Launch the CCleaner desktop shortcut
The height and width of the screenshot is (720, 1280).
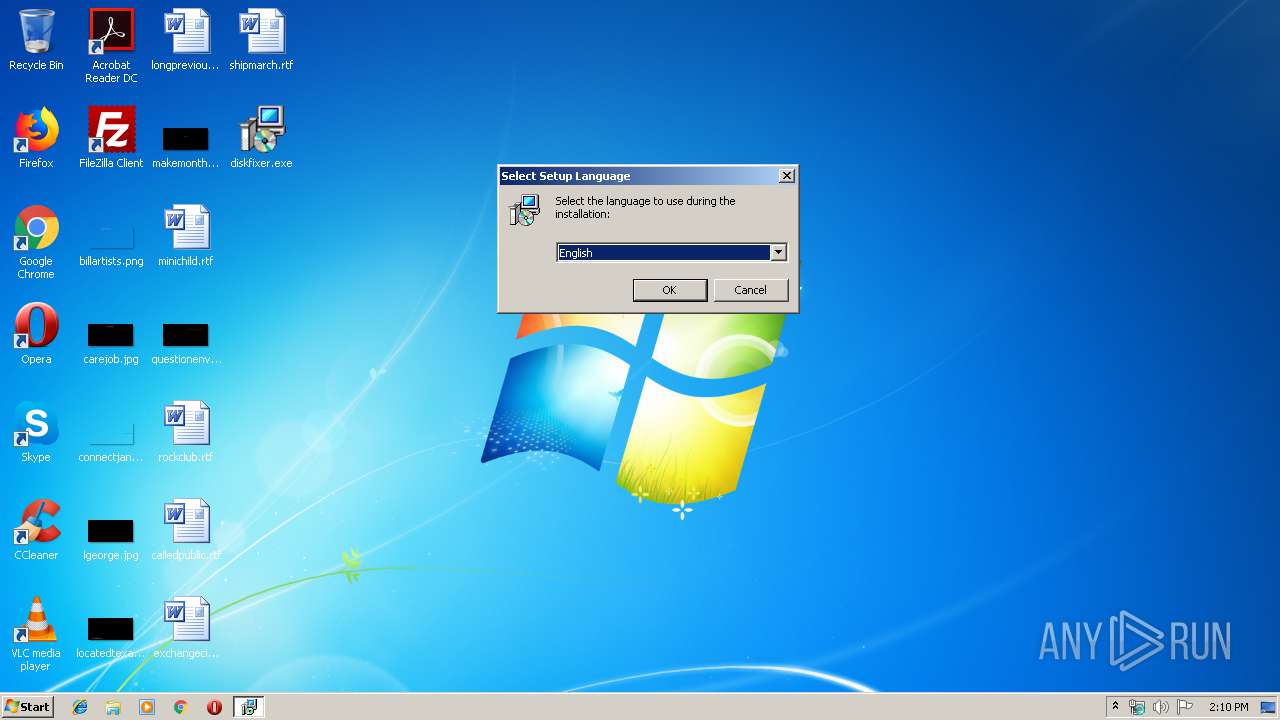[x=36, y=530]
